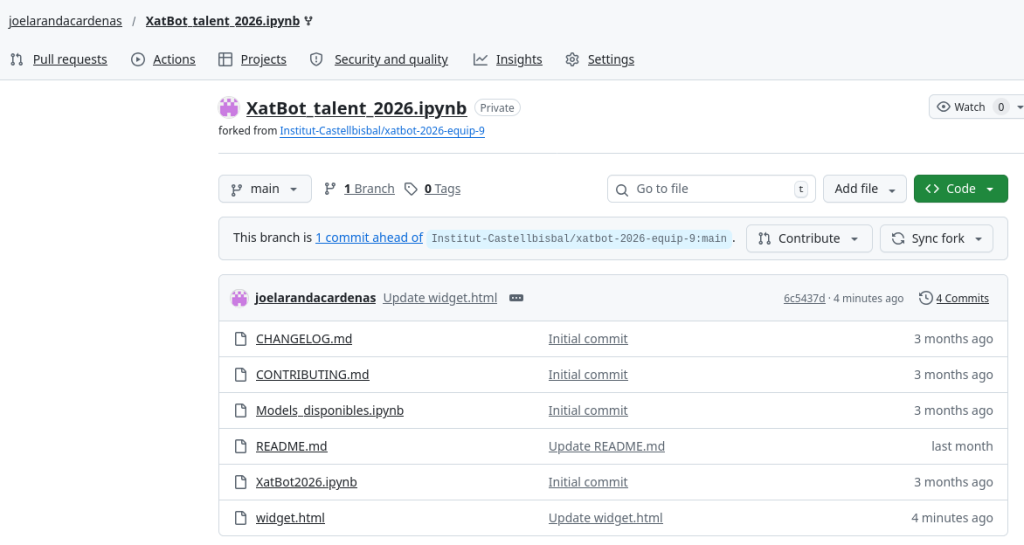Focus the Go to file search field
The image size is (1024, 545).
pos(711,189)
